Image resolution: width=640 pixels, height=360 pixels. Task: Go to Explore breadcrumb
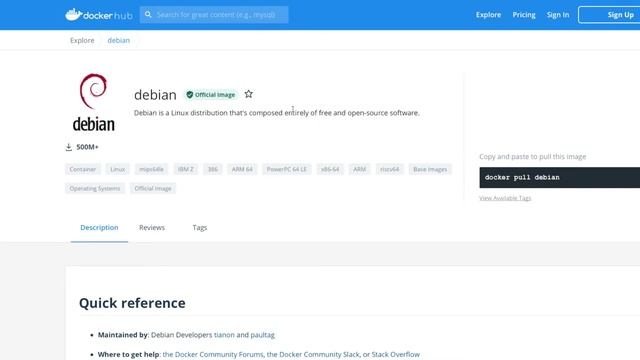tap(82, 40)
